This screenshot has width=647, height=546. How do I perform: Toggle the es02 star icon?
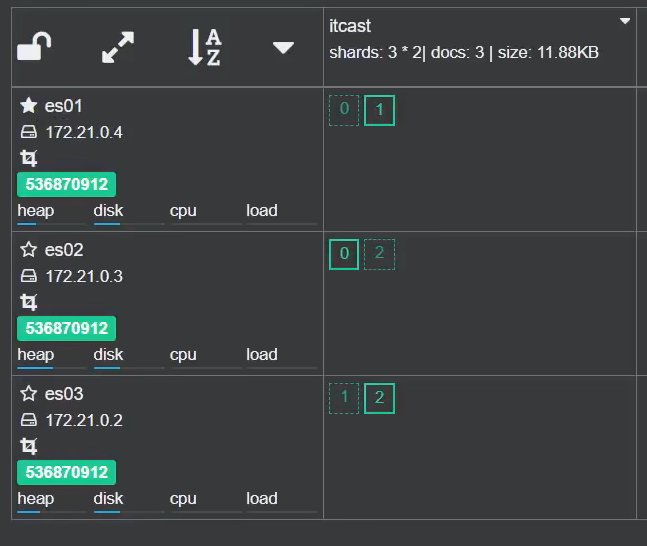(29, 250)
